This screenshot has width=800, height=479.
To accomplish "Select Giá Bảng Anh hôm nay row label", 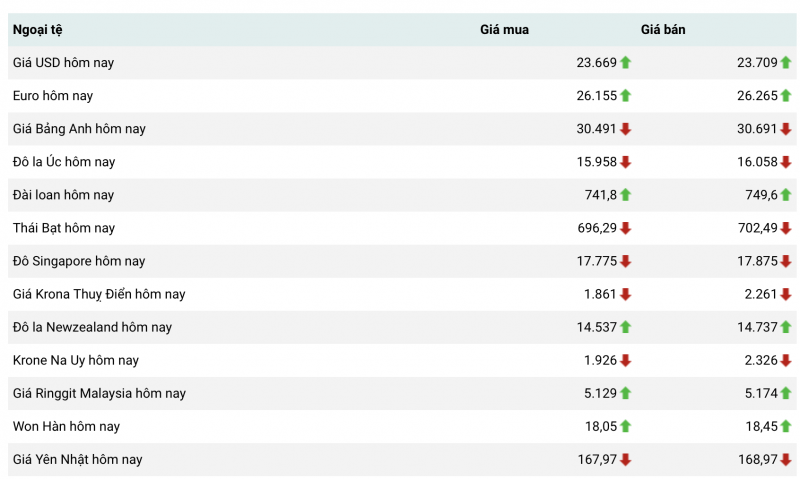I will (x=79, y=129).
